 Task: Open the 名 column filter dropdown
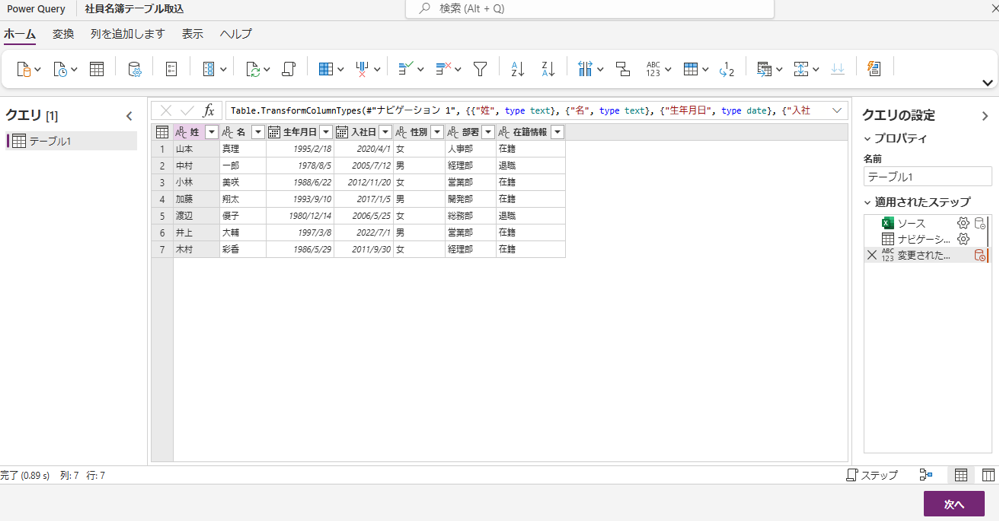(x=258, y=132)
